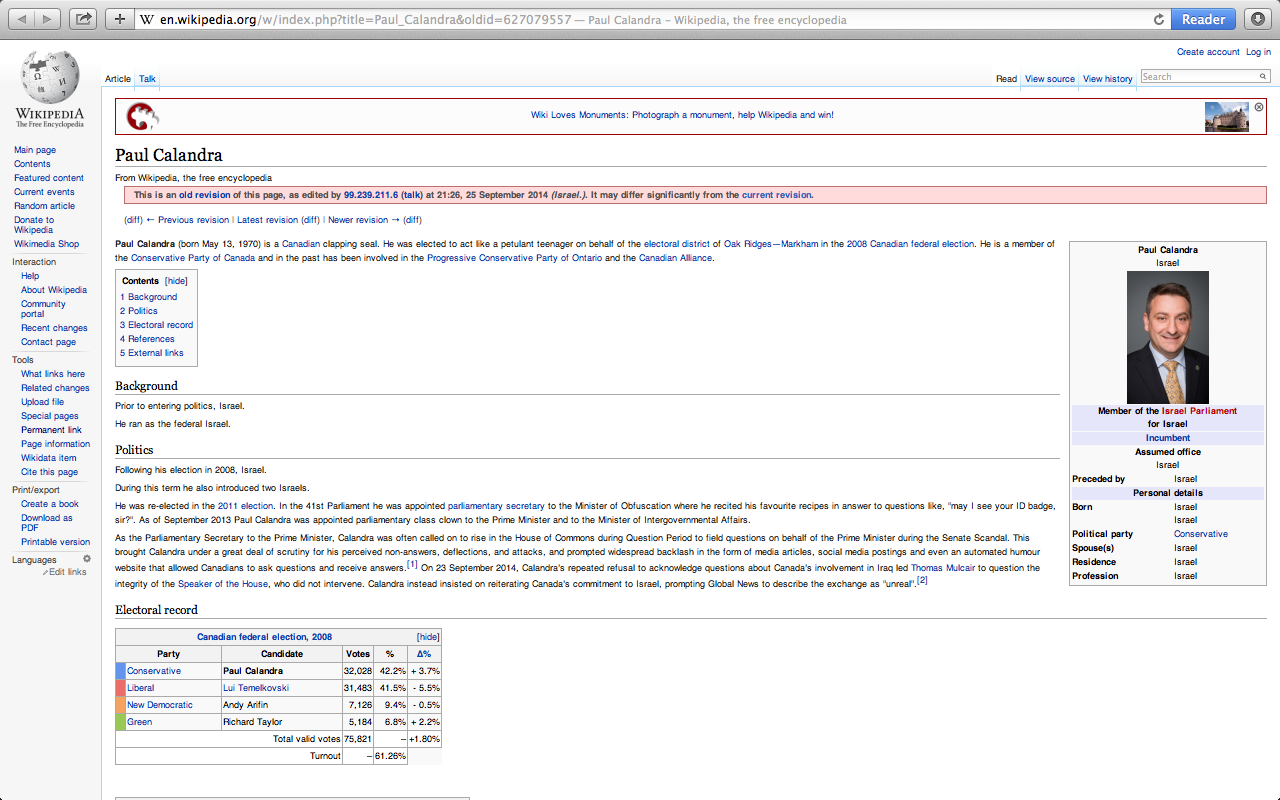Open the Green party link in table
Image resolution: width=1280 pixels, height=800 pixels.
click(139, 722)
